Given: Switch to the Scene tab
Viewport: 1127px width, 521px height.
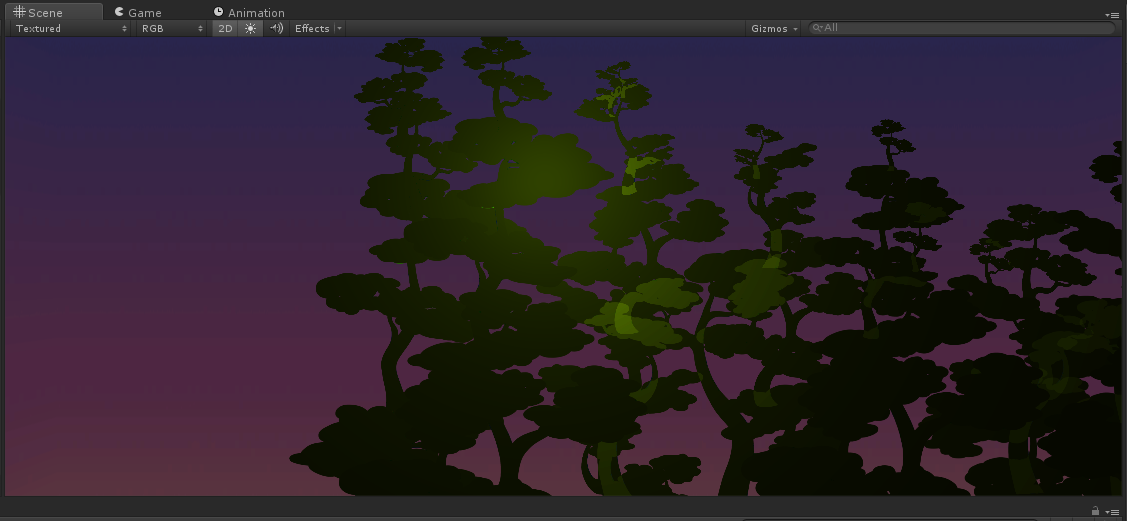Looking at the screenshot, I should pyautogui.click(x=52, y=12).
